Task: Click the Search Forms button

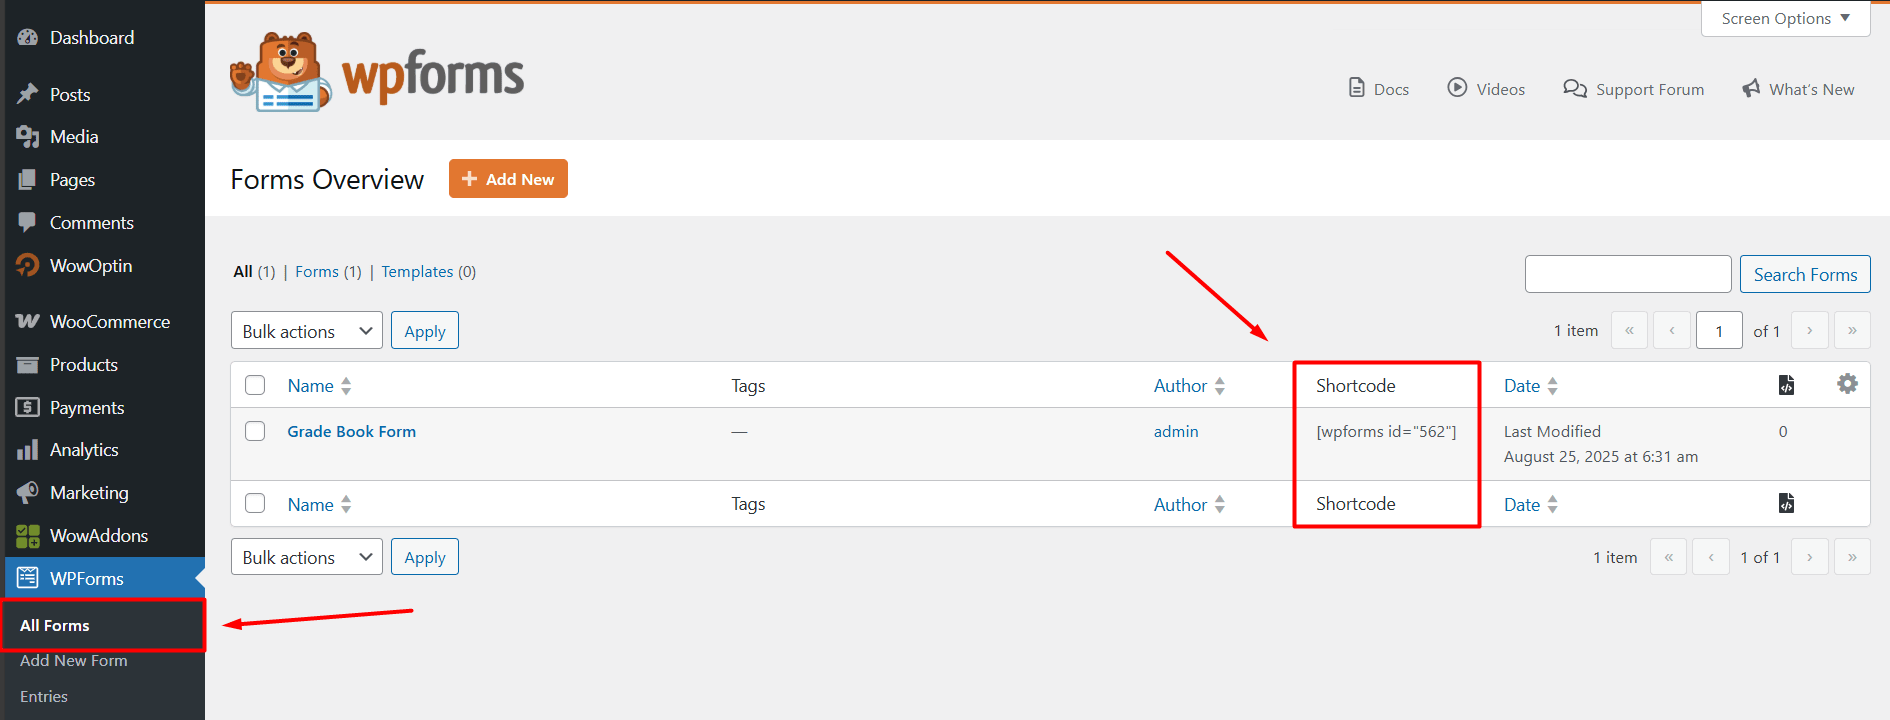Action: pyautogui.click(x=1805, y=274)
